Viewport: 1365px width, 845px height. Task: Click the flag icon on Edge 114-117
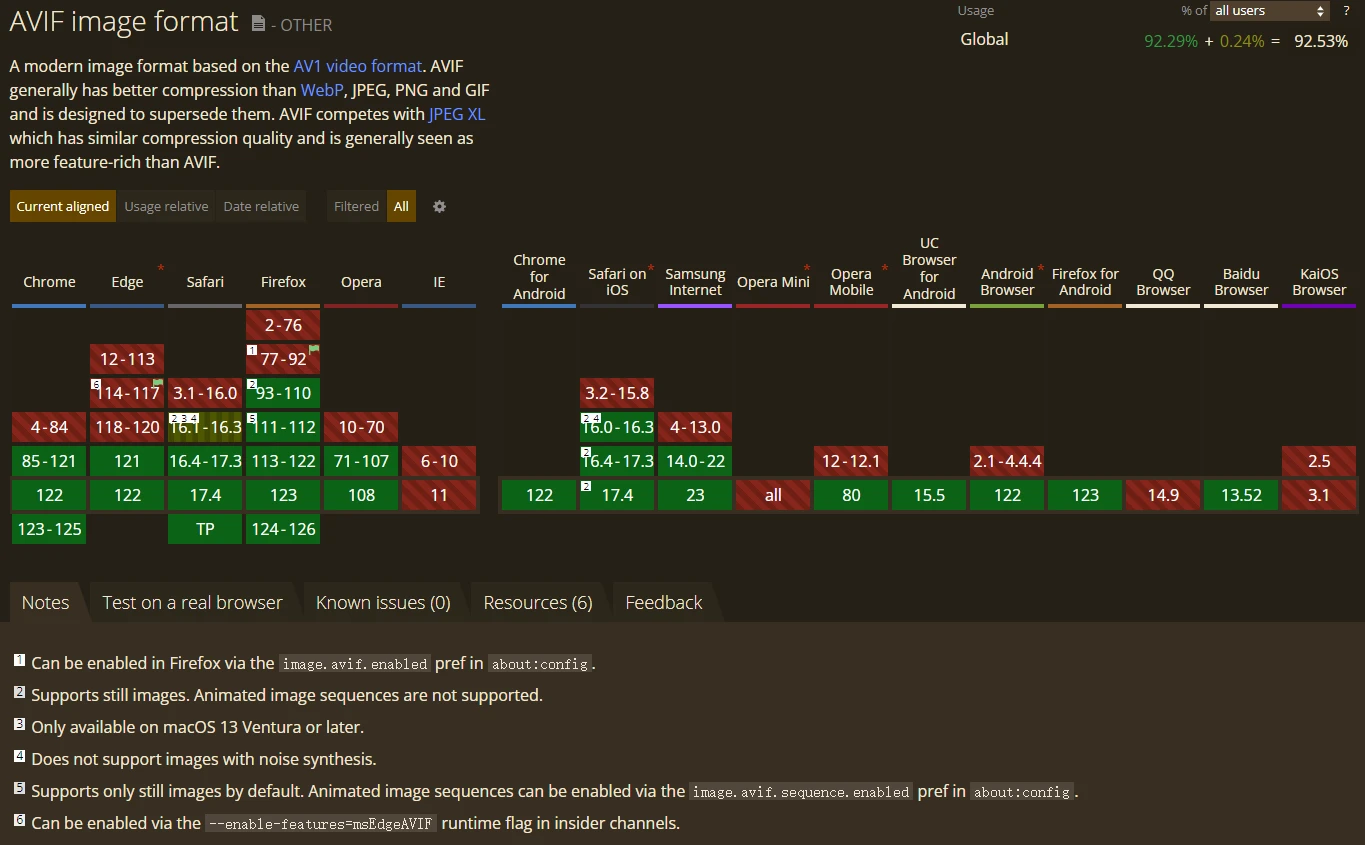pos(158,383)
